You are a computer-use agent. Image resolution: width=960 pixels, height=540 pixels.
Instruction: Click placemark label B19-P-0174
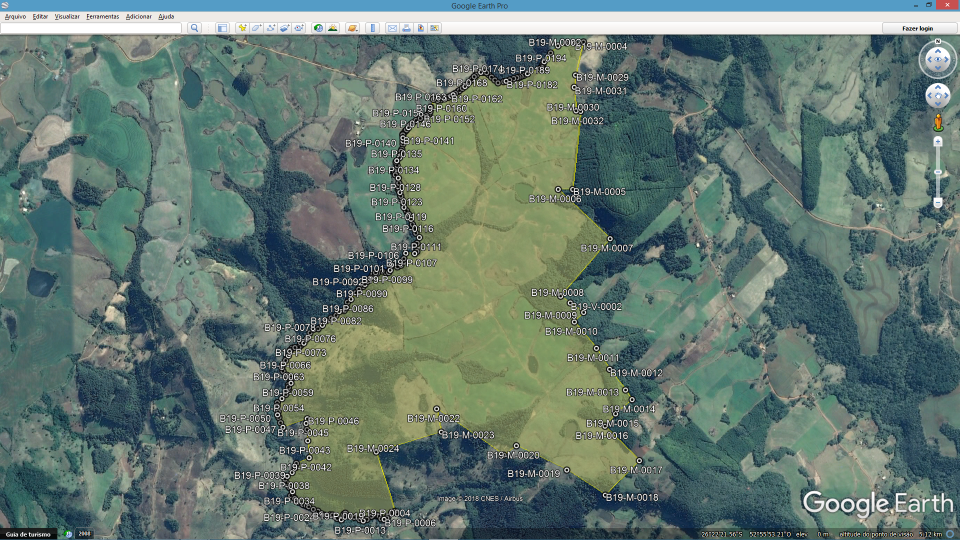(x=478, y=69)
